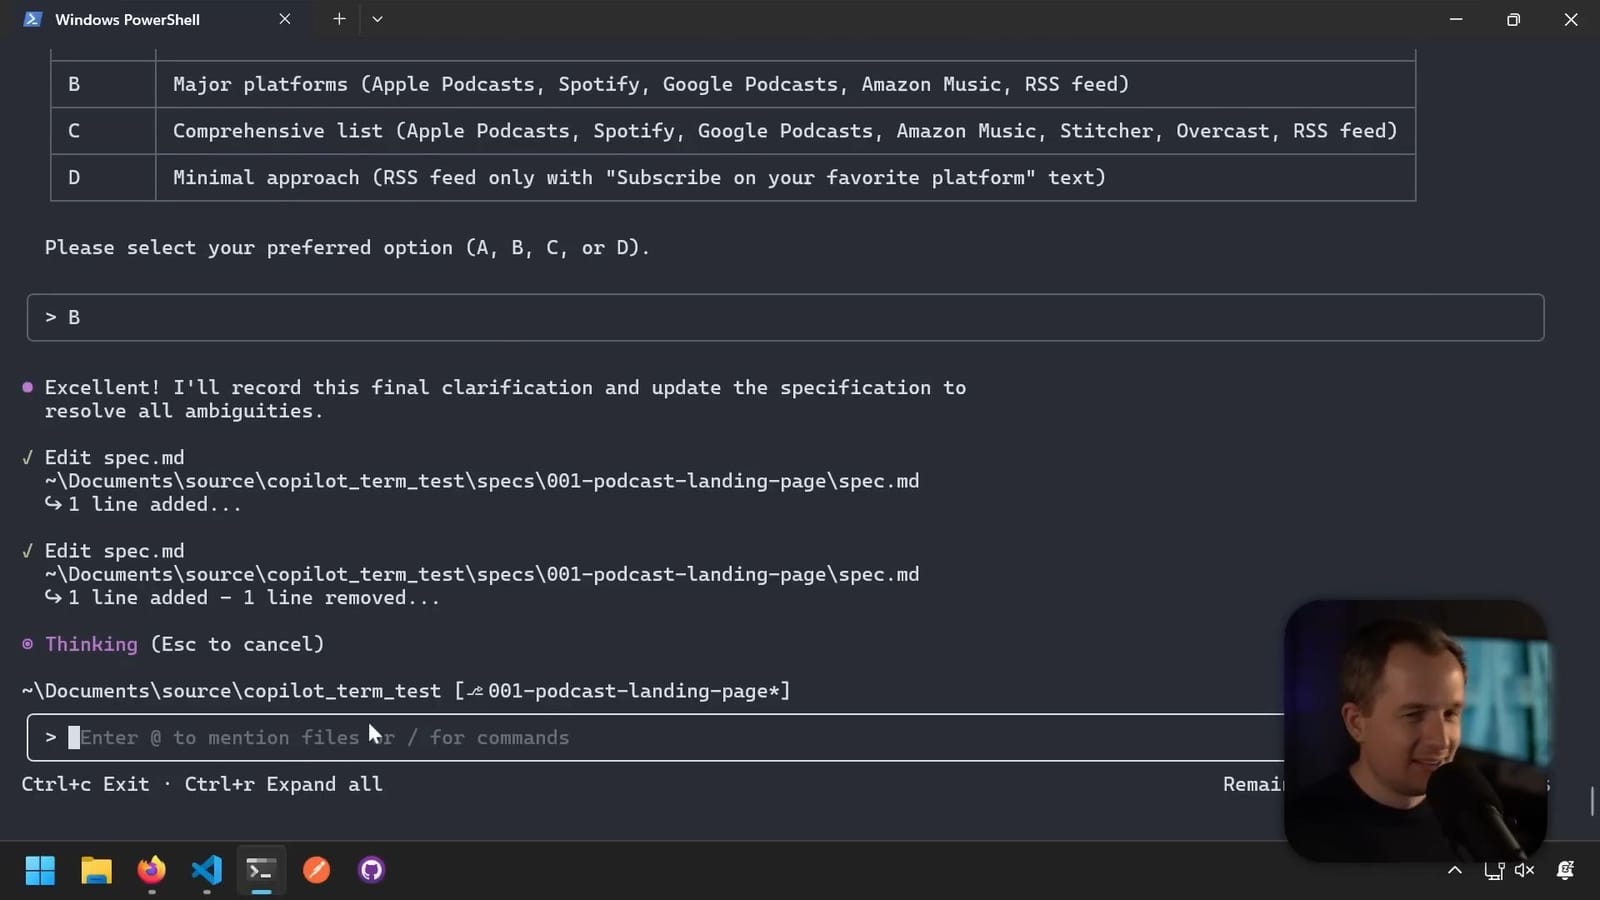This screenshot has width=1600, height=900.
Task: Launch Firefox from the taskbar
Action: point(151,870)
